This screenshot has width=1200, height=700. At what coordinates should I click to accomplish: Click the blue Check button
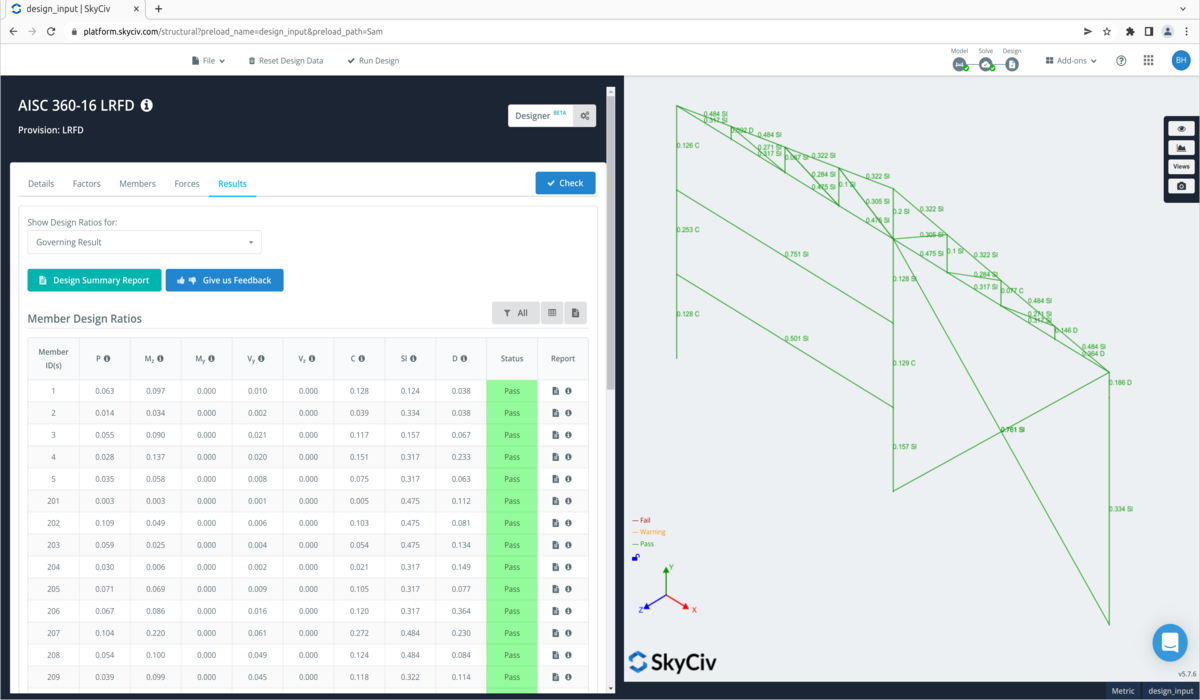[x=565, y=183]
